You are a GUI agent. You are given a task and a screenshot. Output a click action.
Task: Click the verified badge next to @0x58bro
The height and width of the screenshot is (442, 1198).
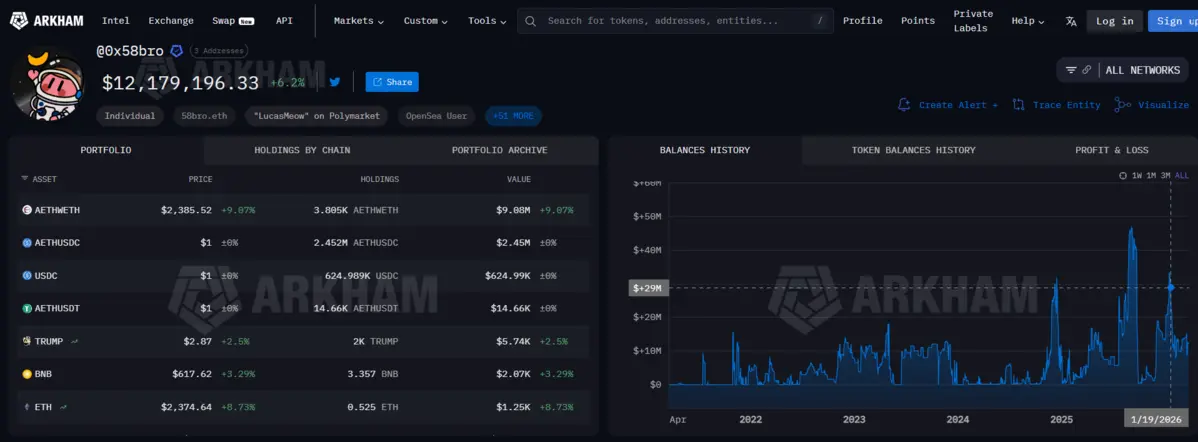click(177, 51)
